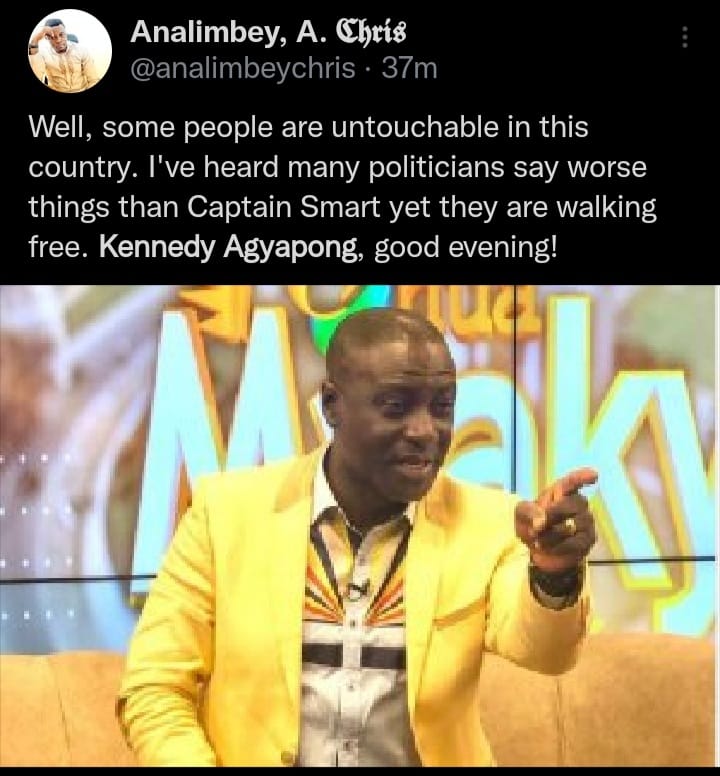The width and height of the screenshot is (720, 776).
Task: Click the gold ring on the finger
Action: 570,525
